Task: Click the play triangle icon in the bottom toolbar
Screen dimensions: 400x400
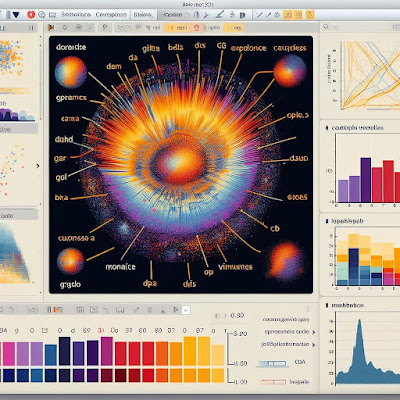Action: (x=176, y=310)
